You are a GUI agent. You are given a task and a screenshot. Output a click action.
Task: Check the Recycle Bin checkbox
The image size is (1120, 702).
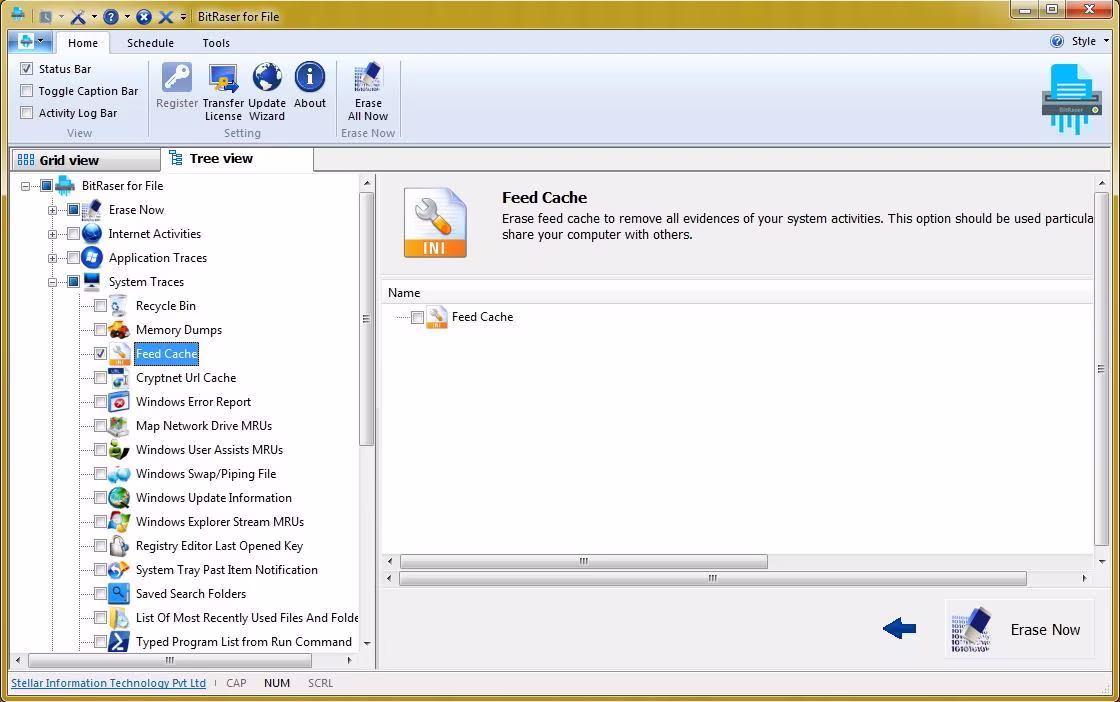[101, 306]
